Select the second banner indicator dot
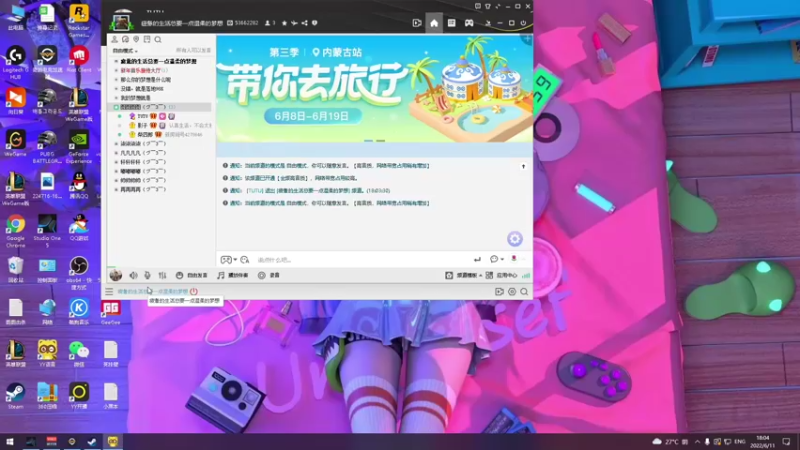 (x=381, y=140)
